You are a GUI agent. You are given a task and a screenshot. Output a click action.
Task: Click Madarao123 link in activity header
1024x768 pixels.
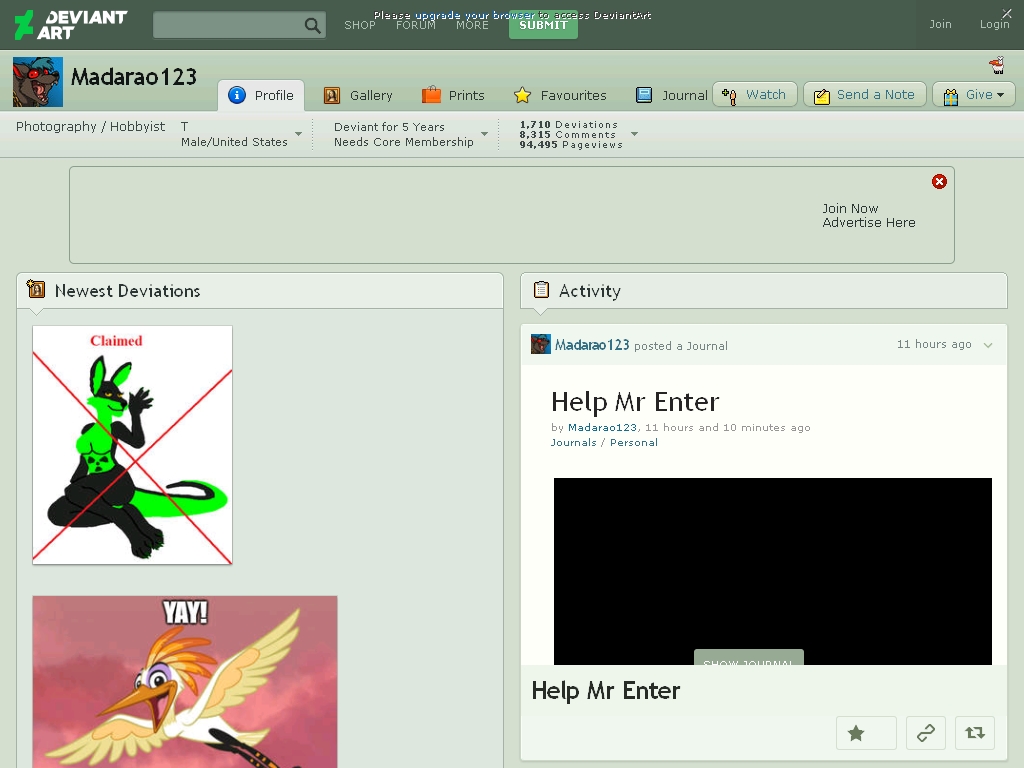click(592, 345)
